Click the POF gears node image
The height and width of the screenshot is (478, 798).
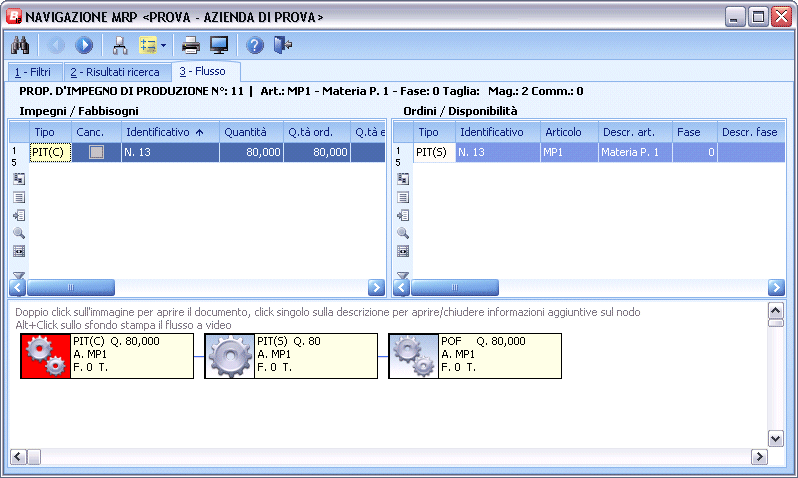[x=414, y=356]
